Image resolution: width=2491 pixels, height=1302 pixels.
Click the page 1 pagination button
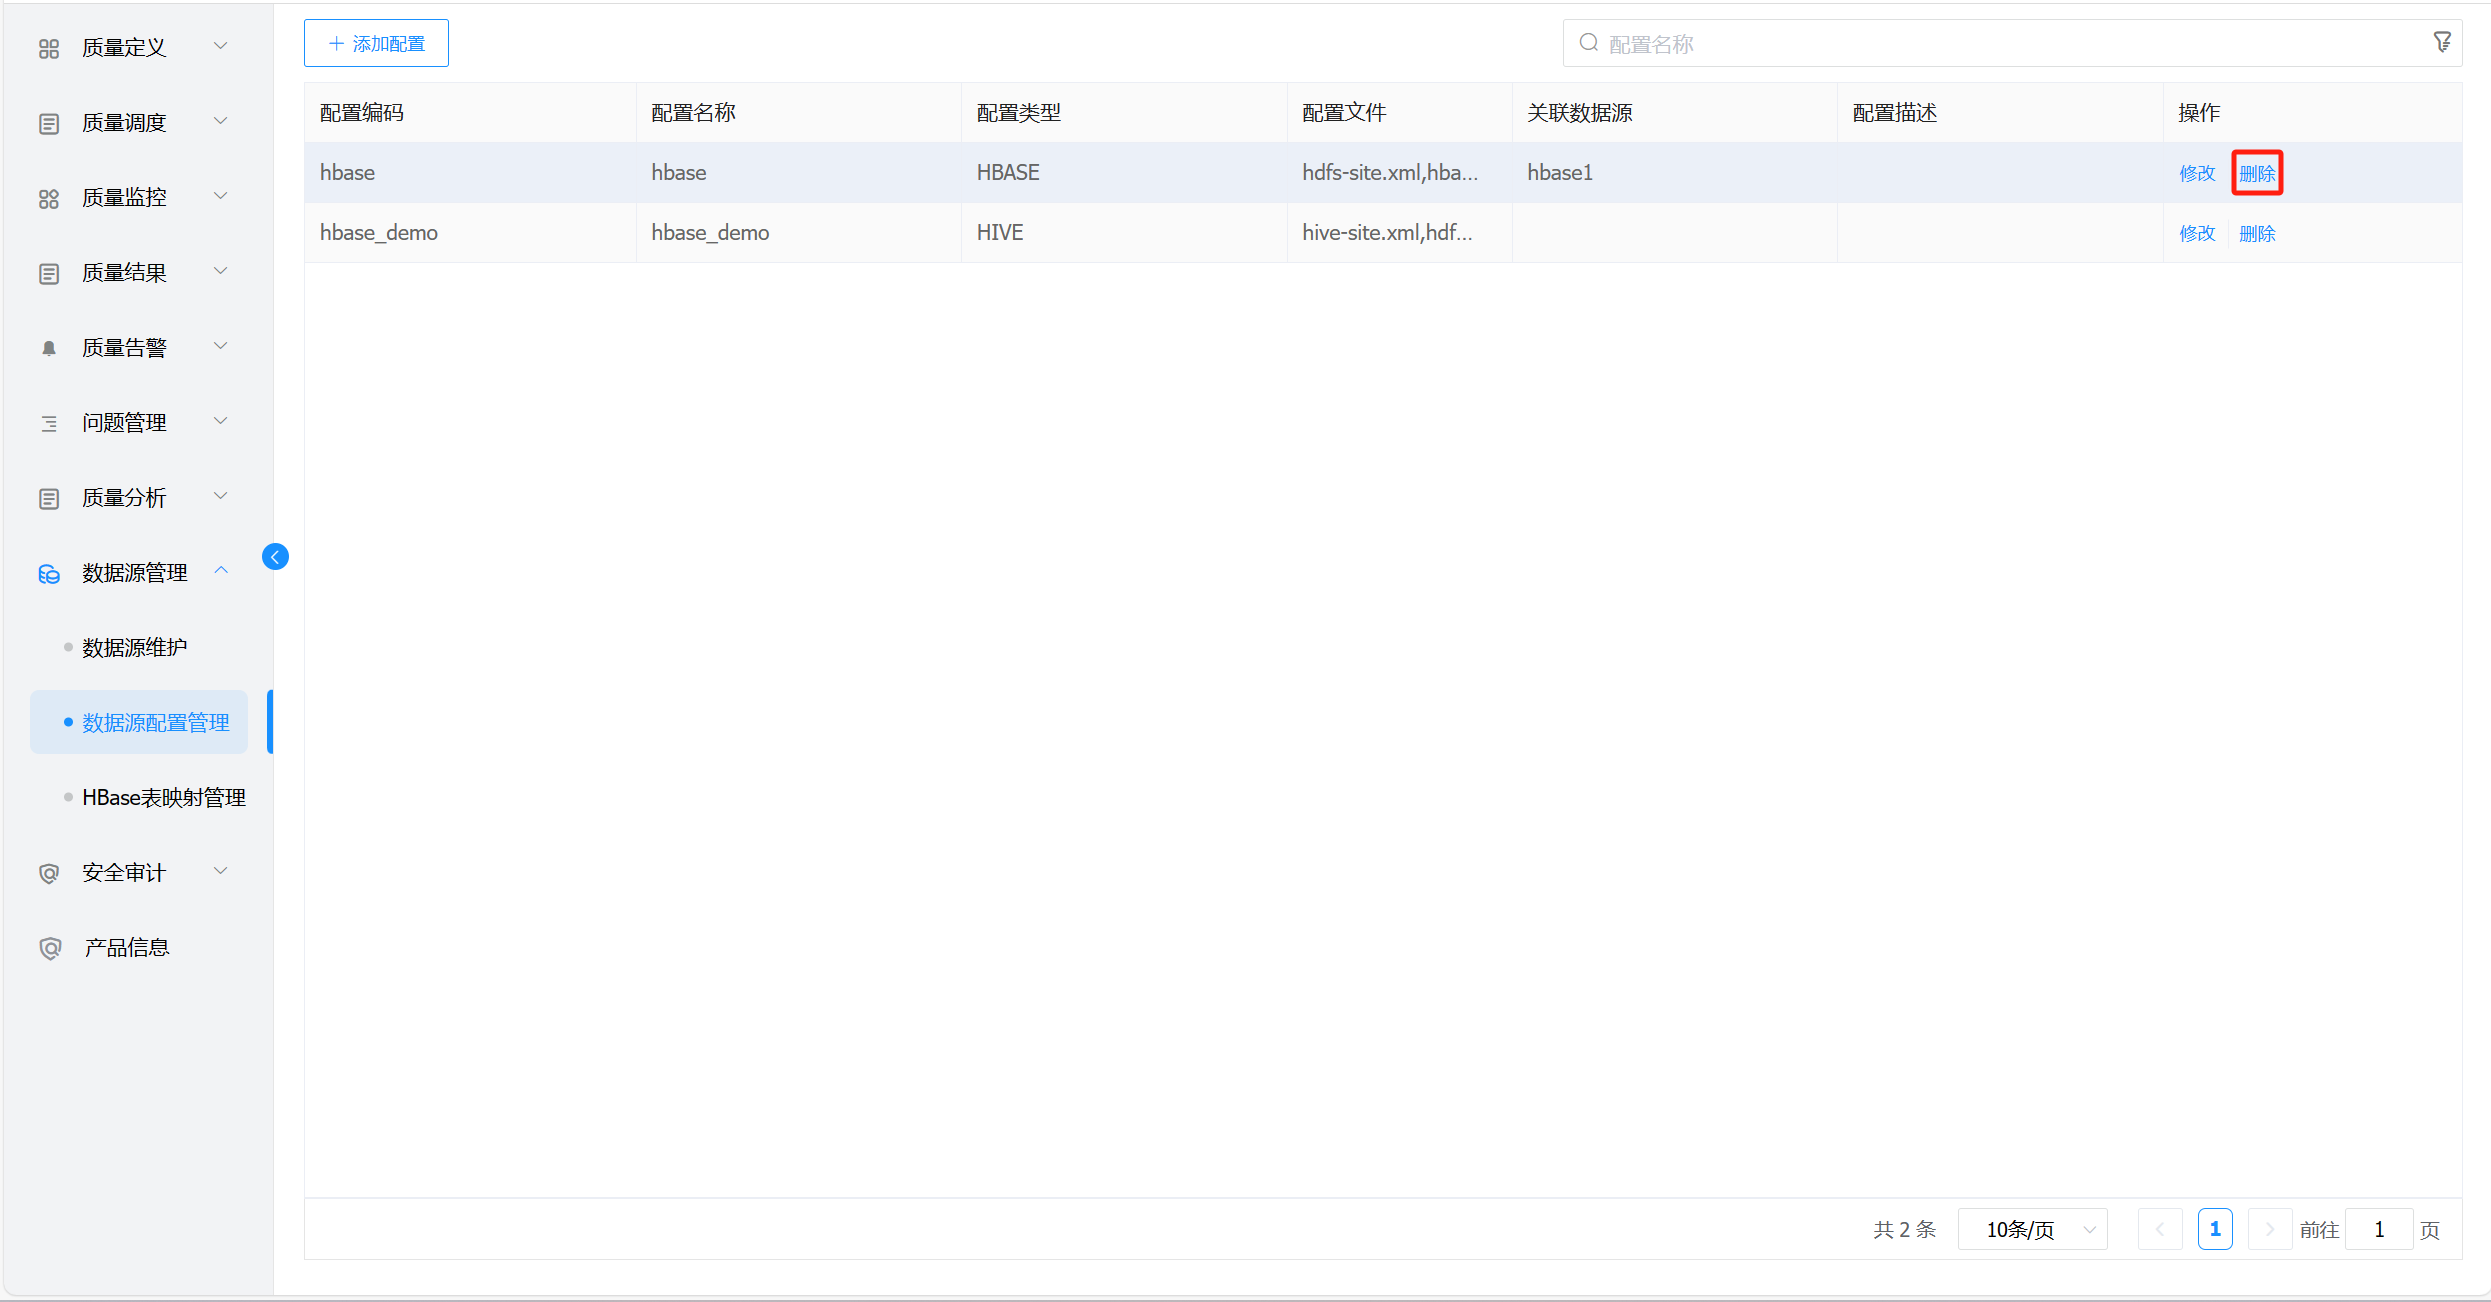click(x=2214, y=1229)
